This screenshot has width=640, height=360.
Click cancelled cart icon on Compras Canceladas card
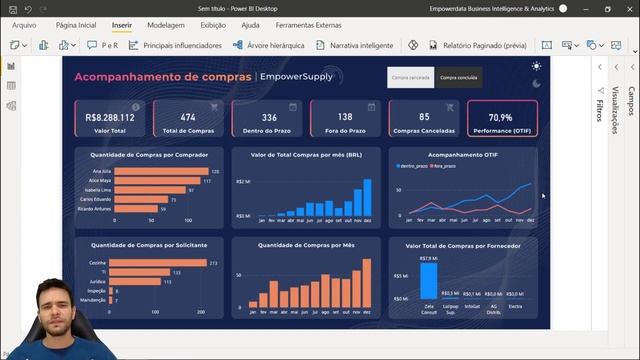click(x=450, y=107)
